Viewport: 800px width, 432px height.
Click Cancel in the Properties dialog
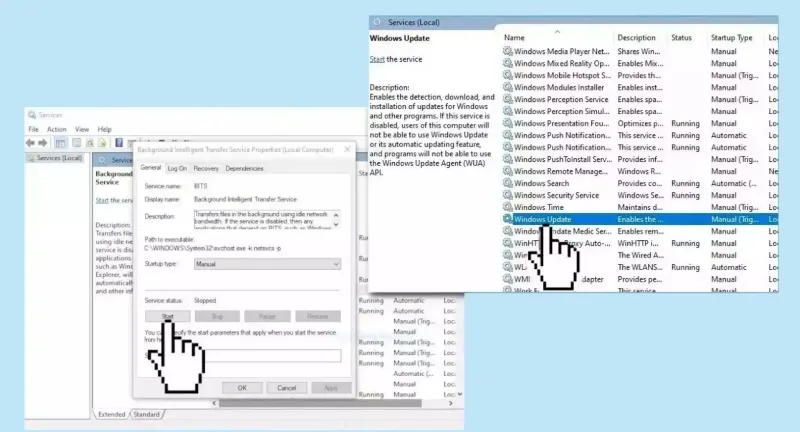pyautogui.click(x=287, y=388)
